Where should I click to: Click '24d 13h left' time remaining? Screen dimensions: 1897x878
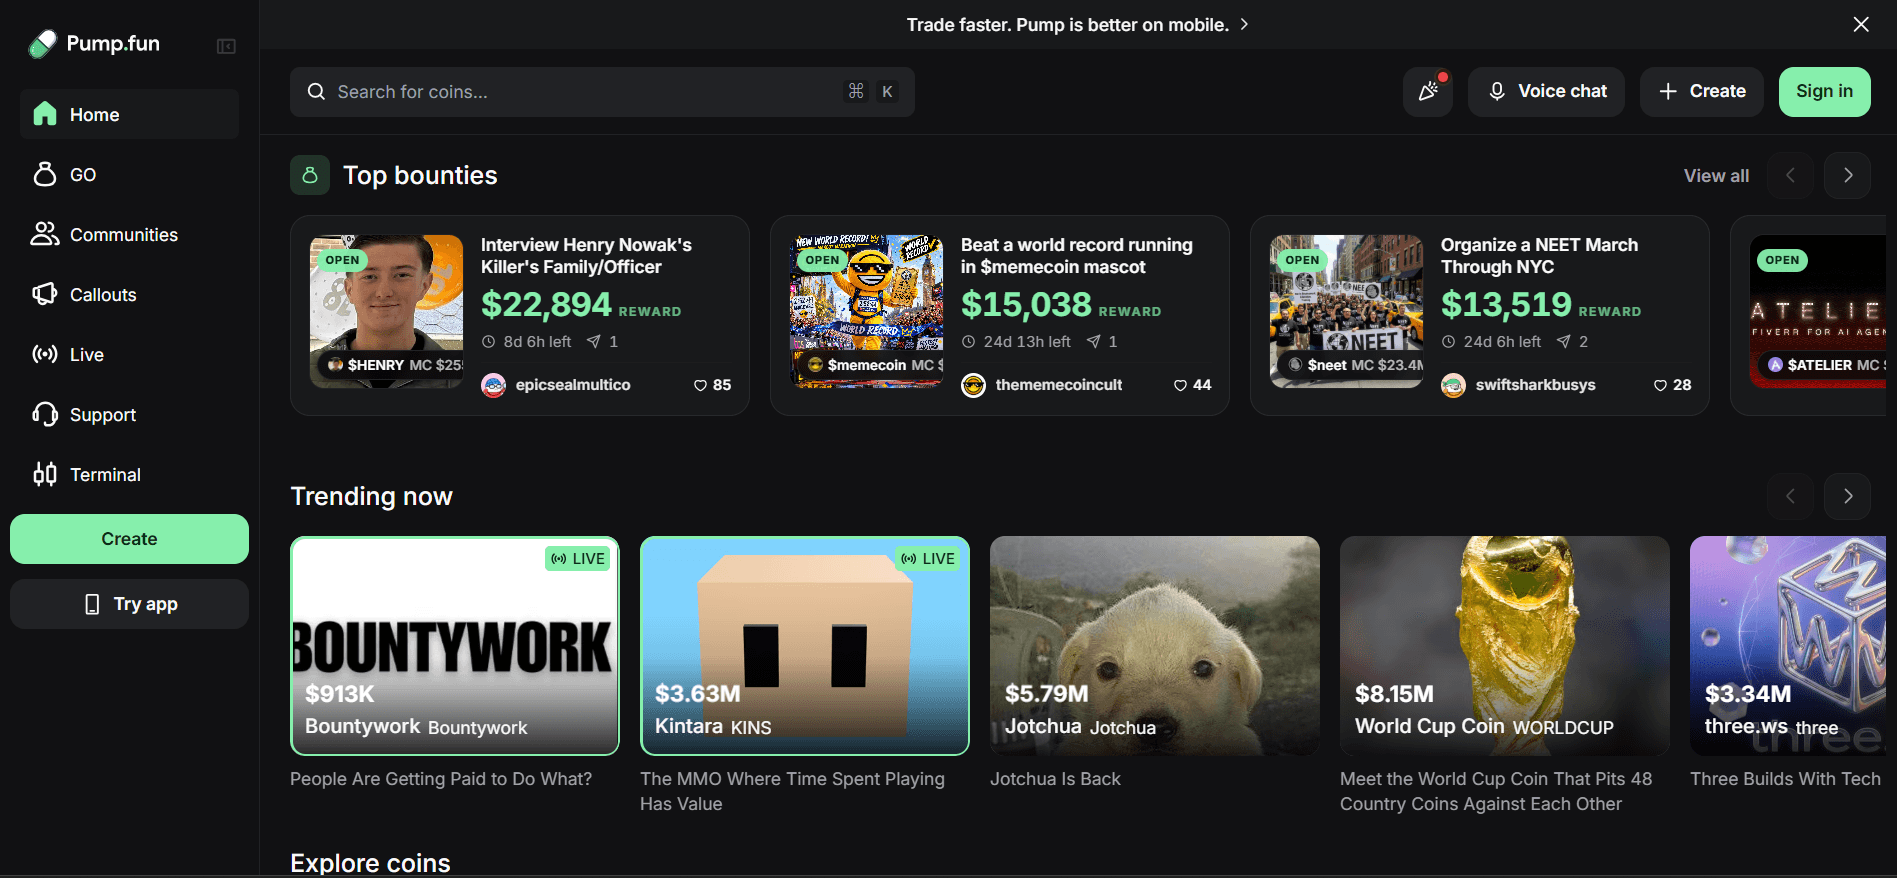point(1027,342)
